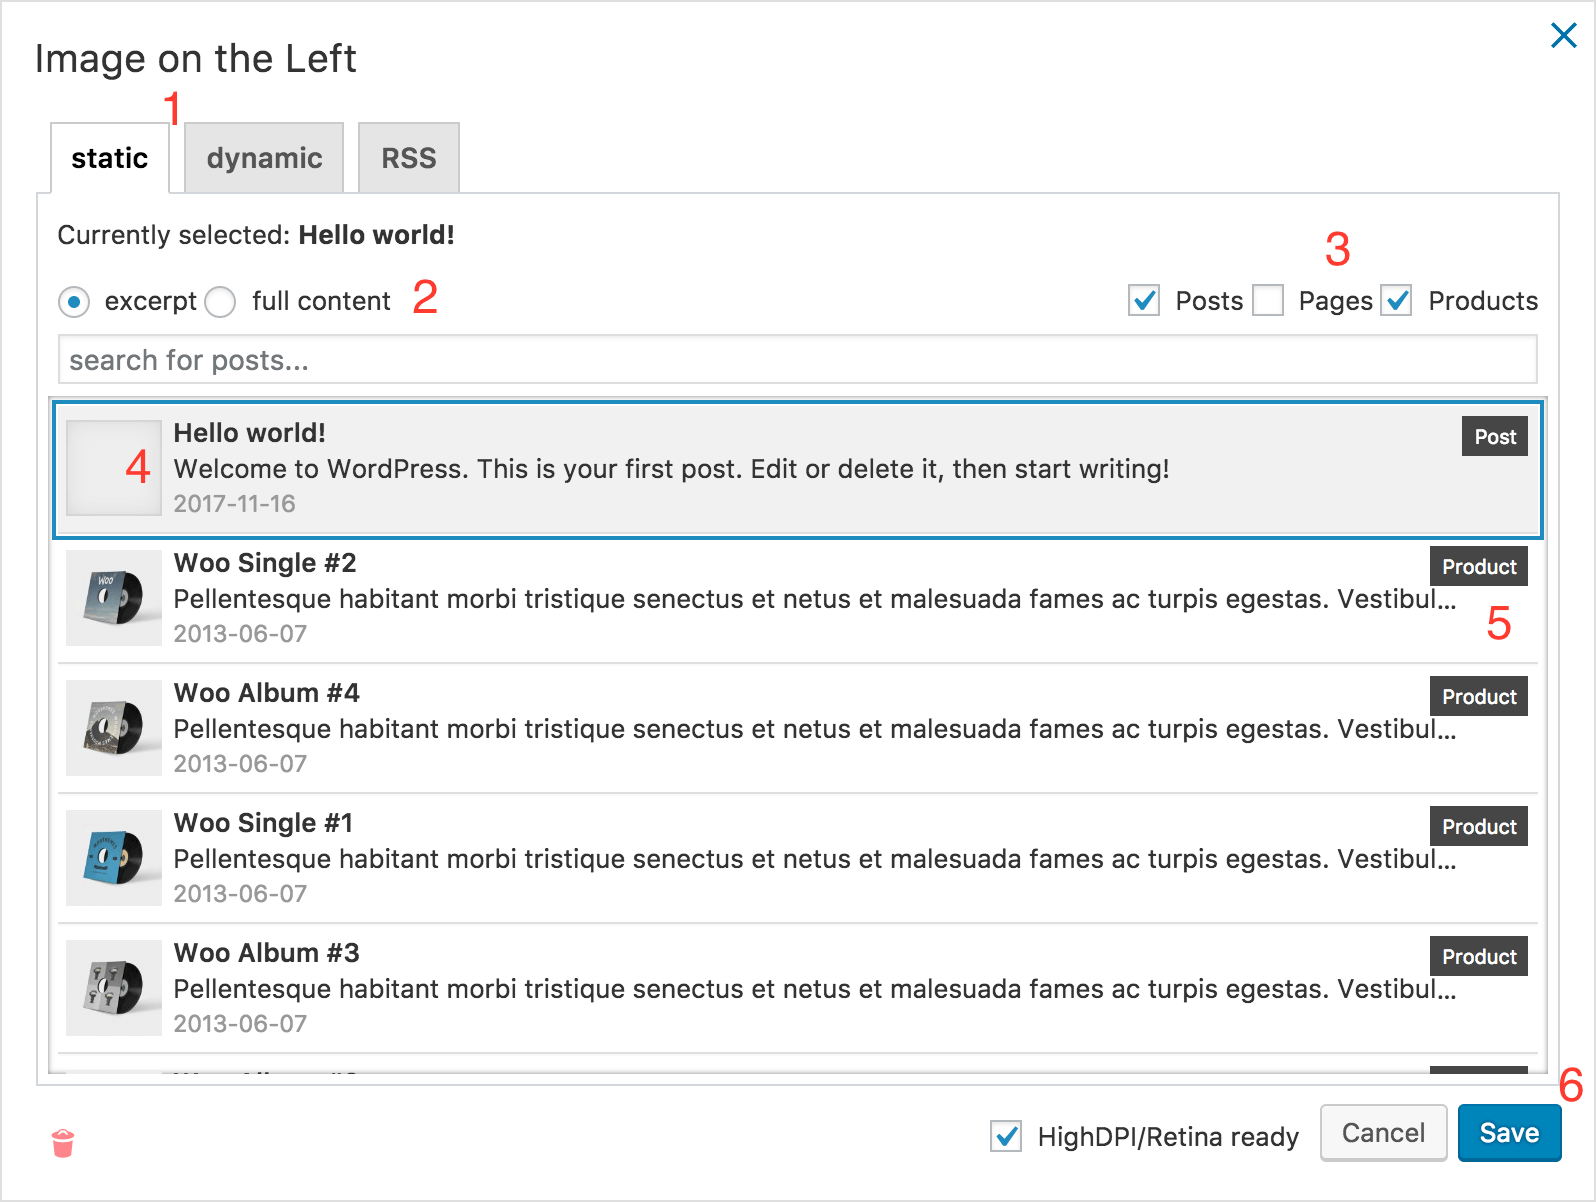Uncheck the Posts checkbox
The height and width of the screenshot is (1202, 1596).
pyautogui.click(x=1144, y=301)
